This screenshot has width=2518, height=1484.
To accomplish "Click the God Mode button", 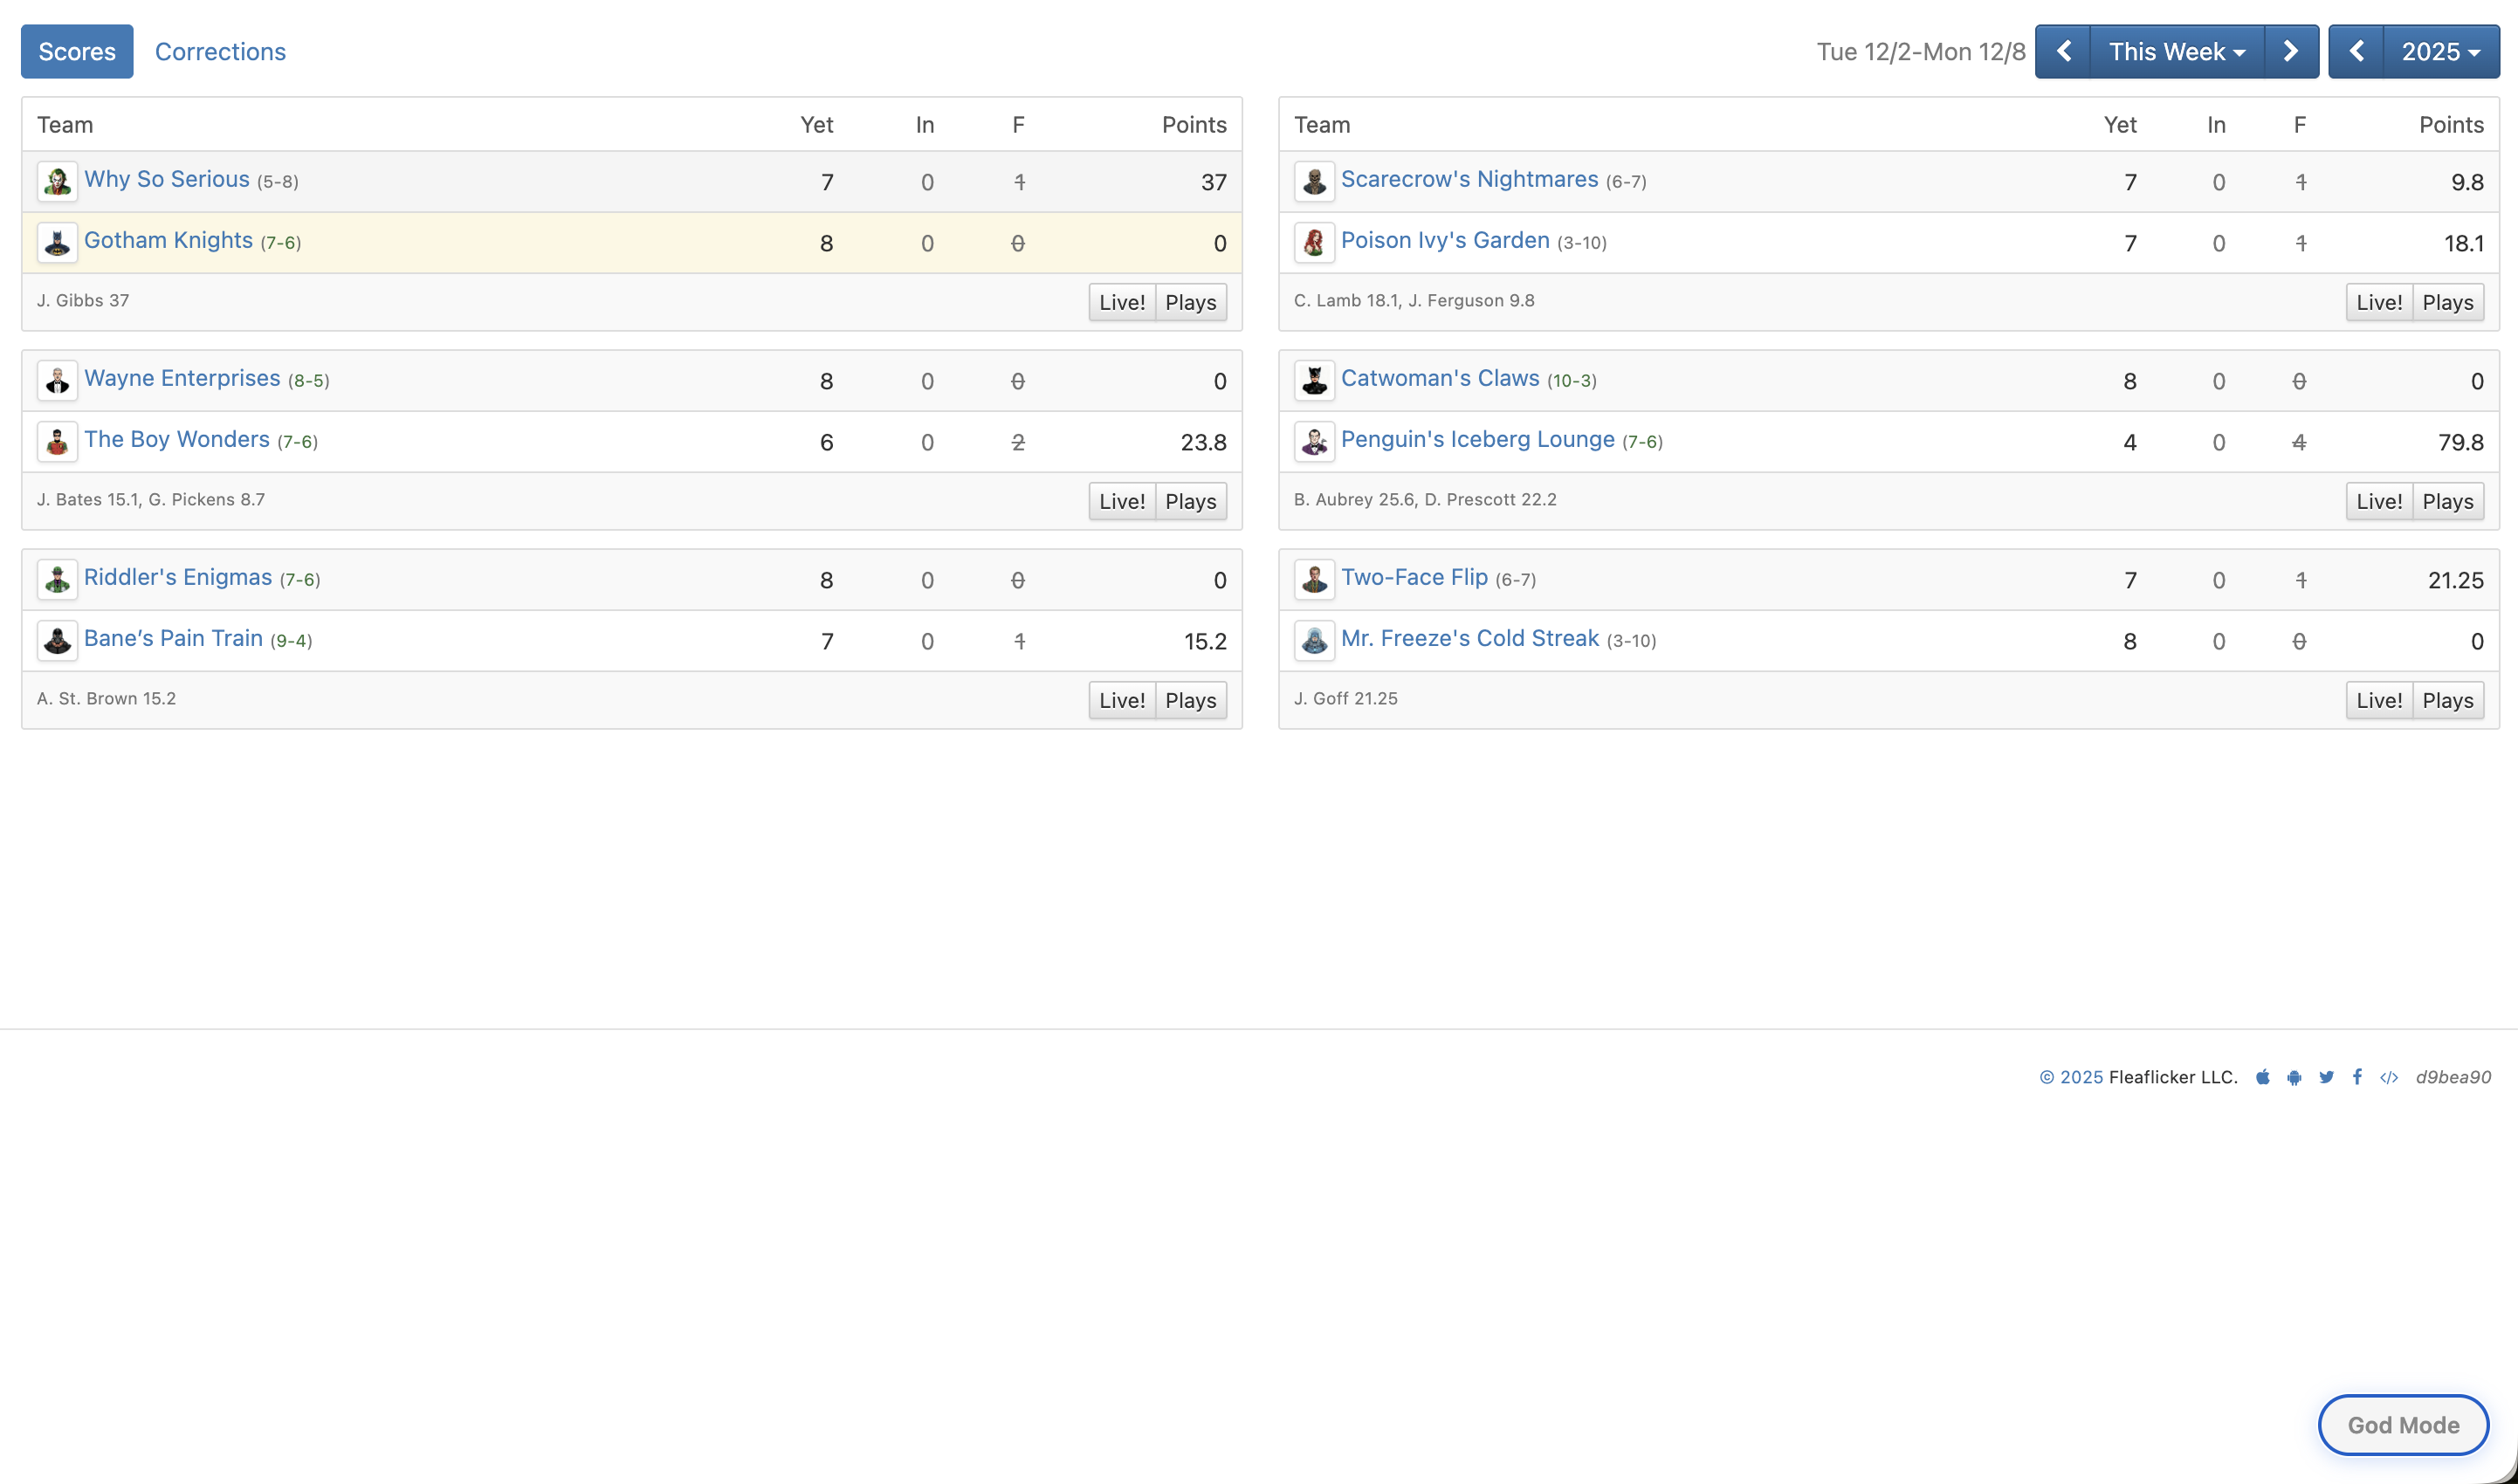I will [x=2404, y=1424].
